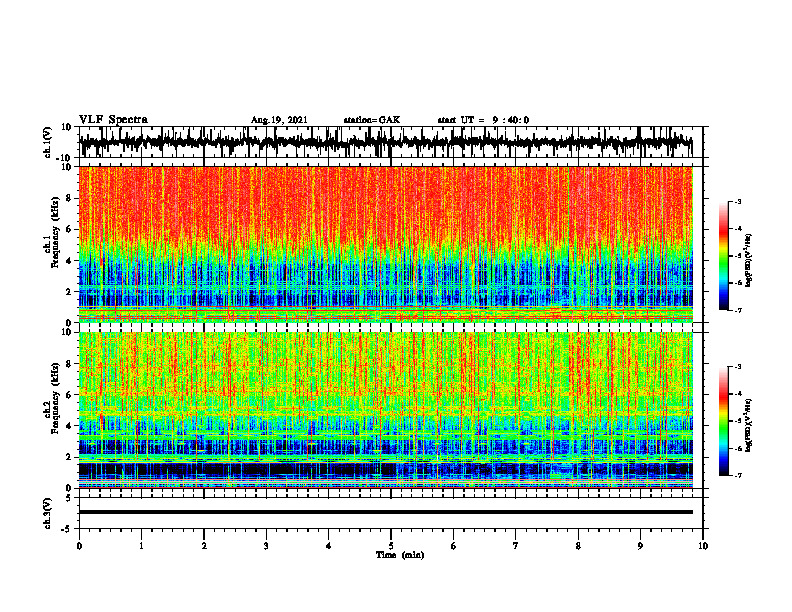Viewport: 792px width, 612px height.
Task: Select the ch.1 spectrogram panel
Action: [x=385, y=244]
